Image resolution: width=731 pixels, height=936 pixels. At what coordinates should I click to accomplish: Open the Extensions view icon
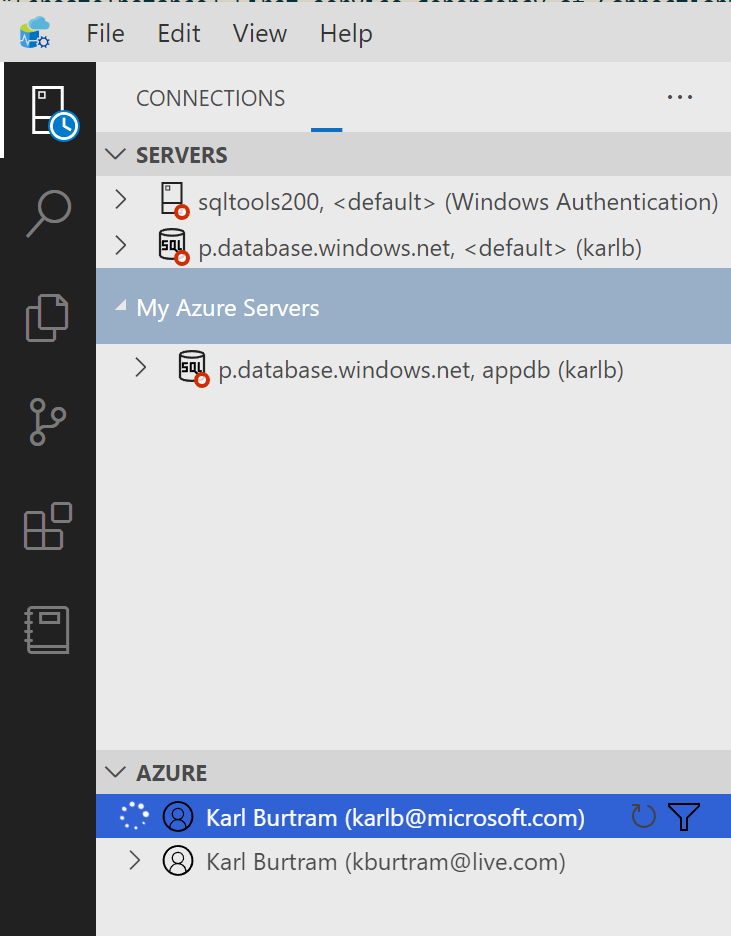(x=48, y=526)
